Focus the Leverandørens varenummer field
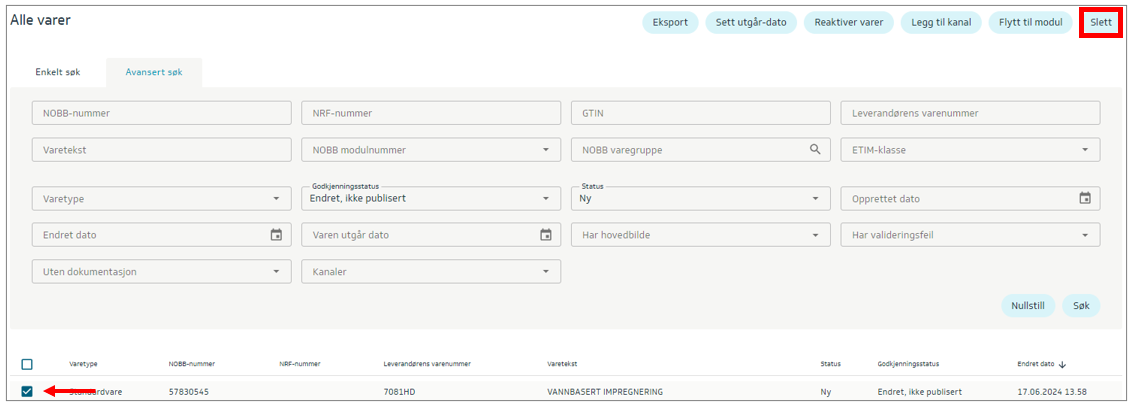This screenshot has height=403, width=1128. [x=970, y=113]
